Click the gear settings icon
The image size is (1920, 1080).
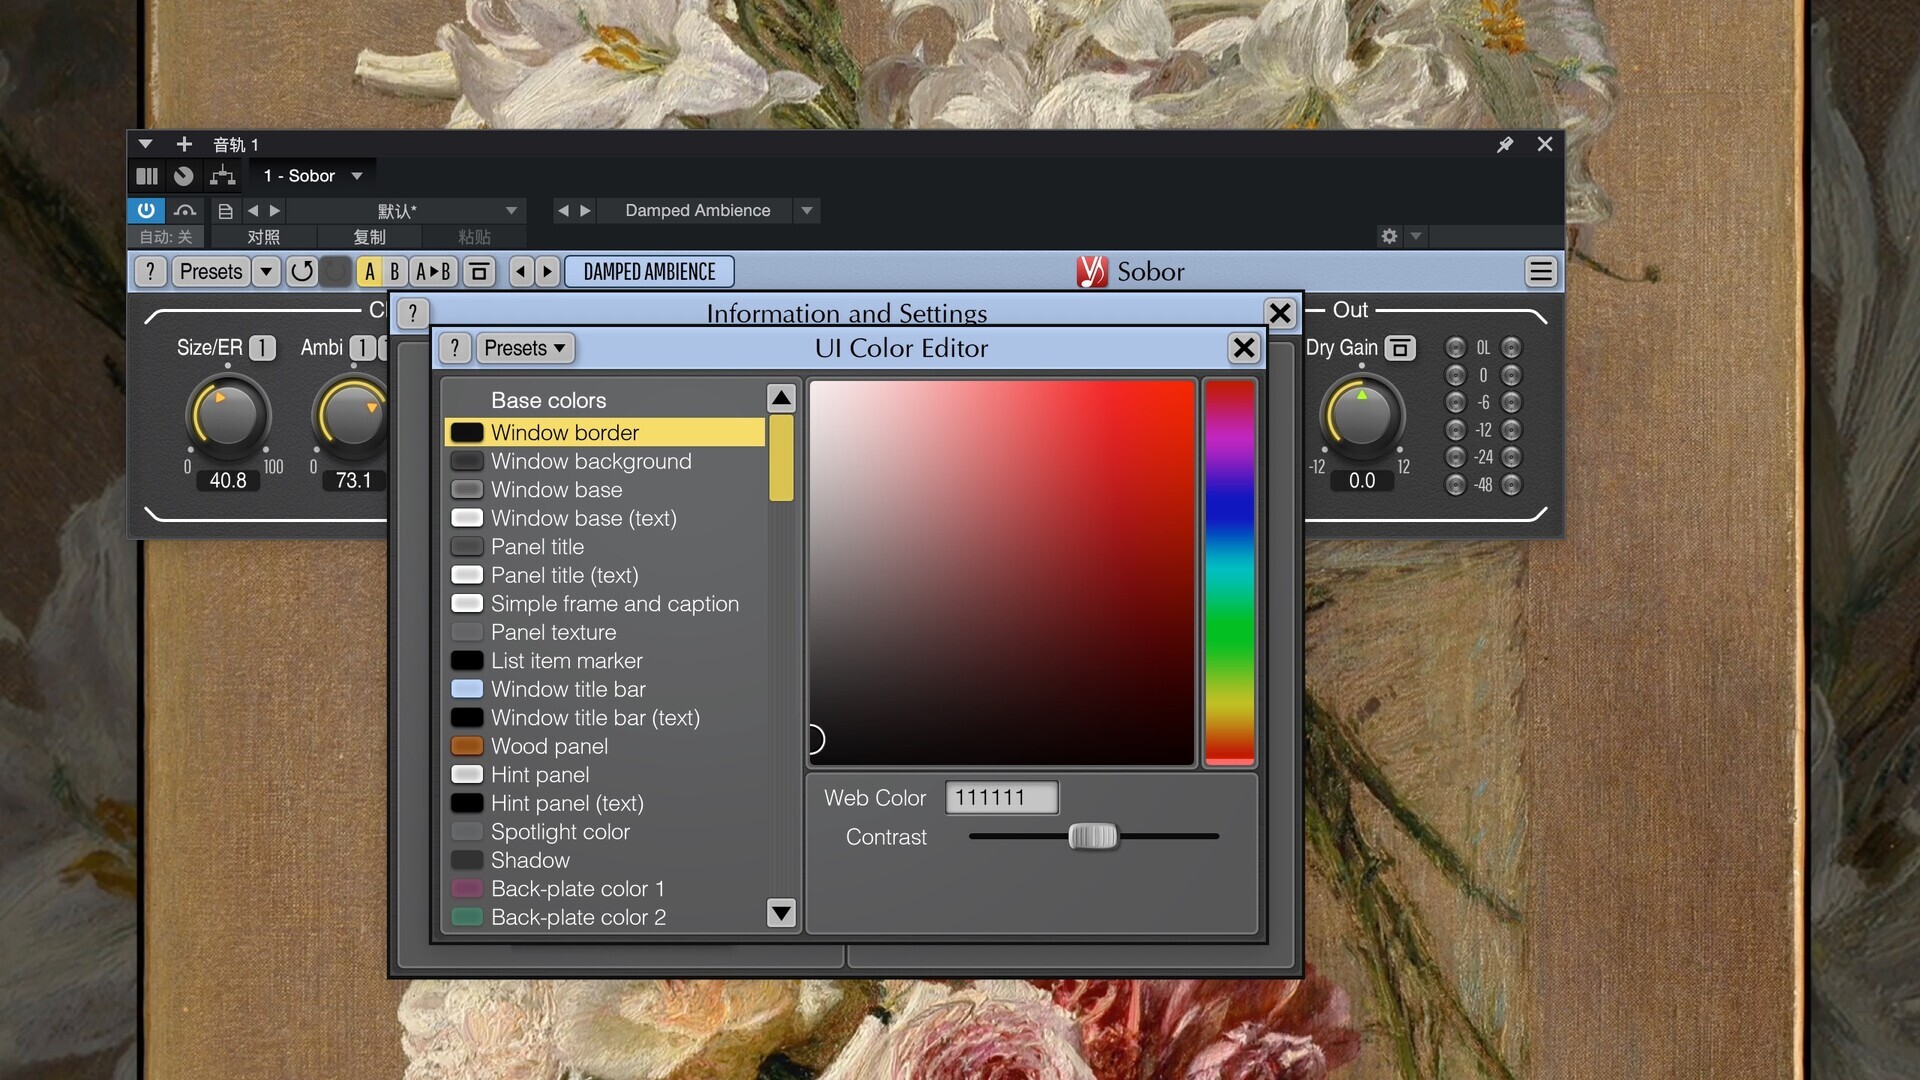1389,236
